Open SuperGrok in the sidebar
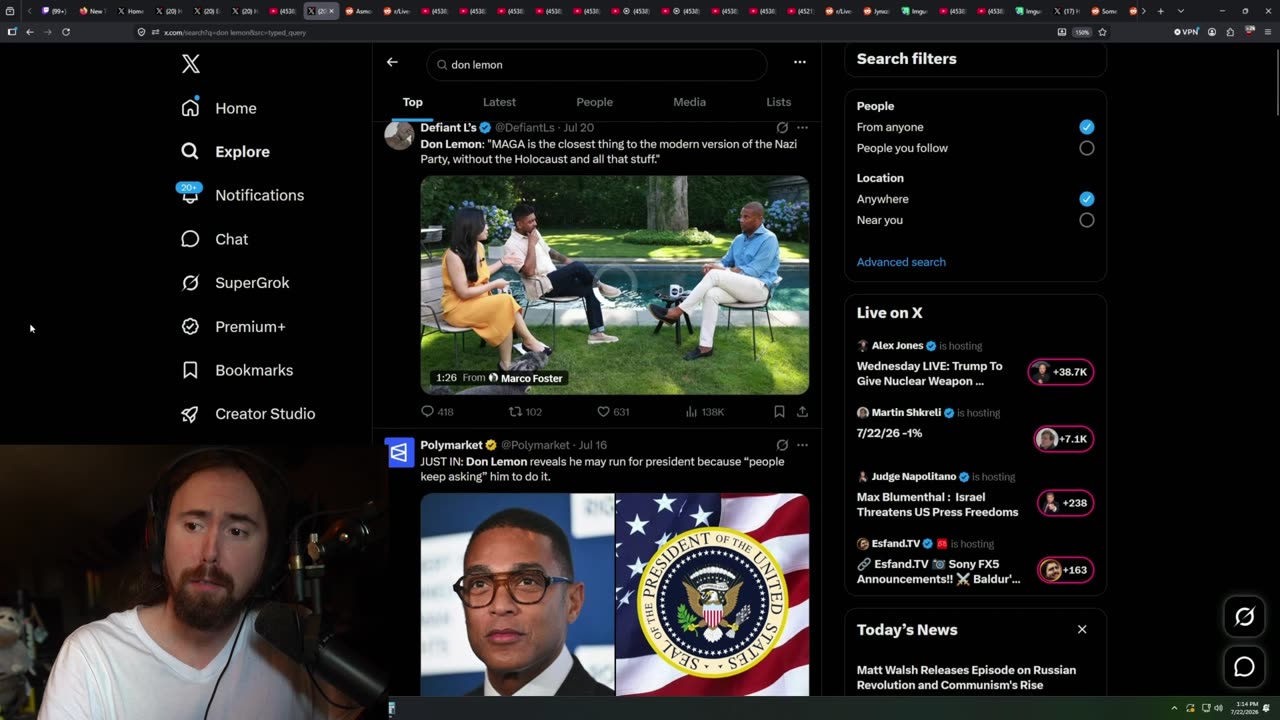 point(236,283)
